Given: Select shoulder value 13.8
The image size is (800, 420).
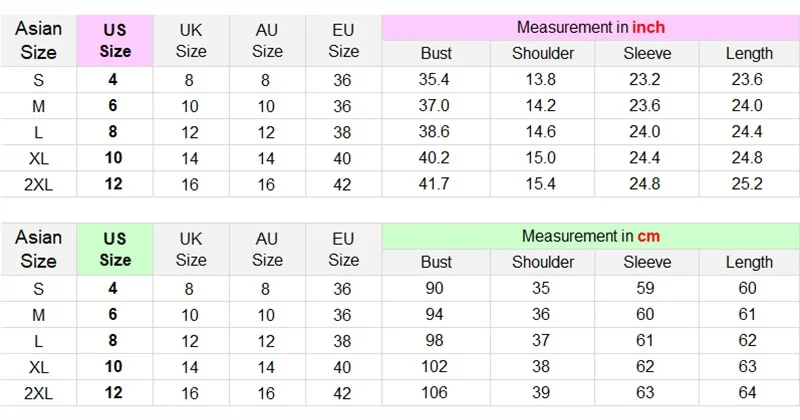Looking at the screenshot, I should [x=543, y=80].
